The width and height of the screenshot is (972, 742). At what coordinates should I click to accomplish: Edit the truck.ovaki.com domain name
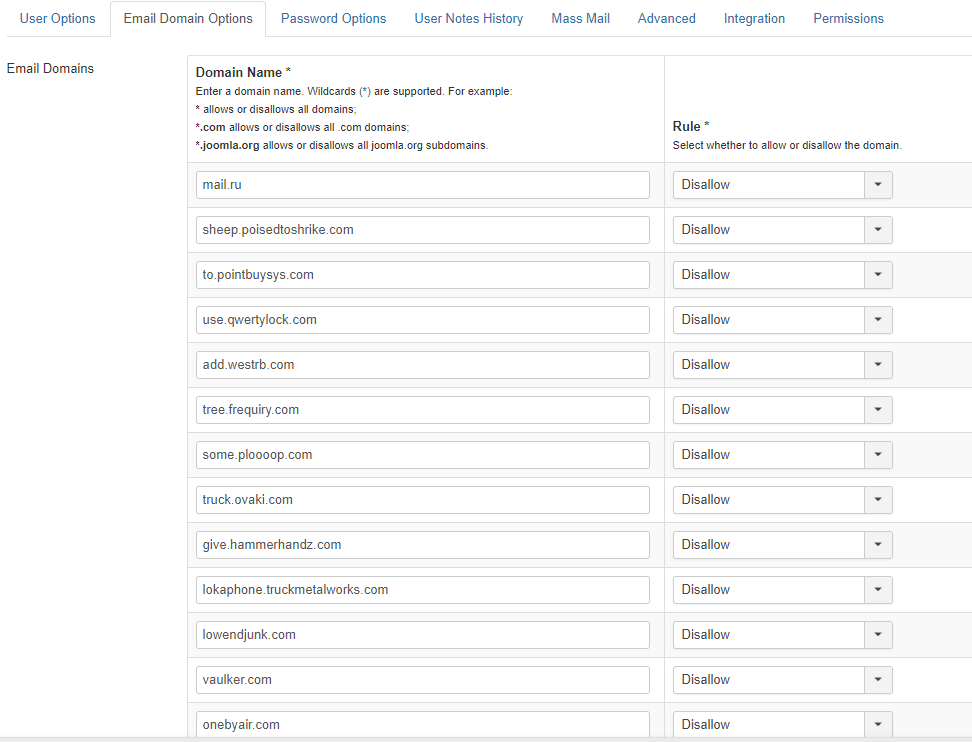[x=422, y=500]
